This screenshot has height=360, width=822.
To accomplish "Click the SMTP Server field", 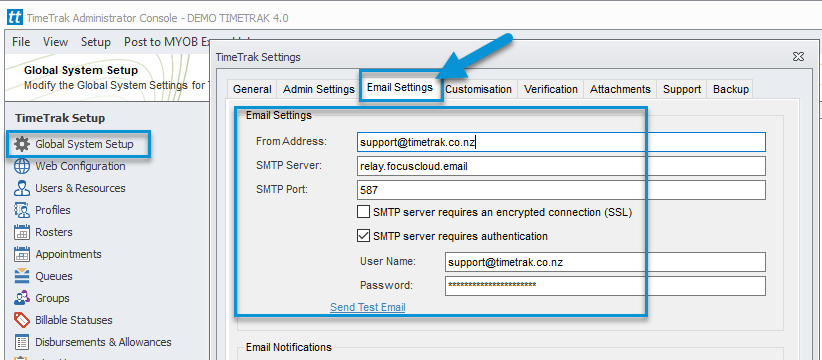I will click(561, 166).
